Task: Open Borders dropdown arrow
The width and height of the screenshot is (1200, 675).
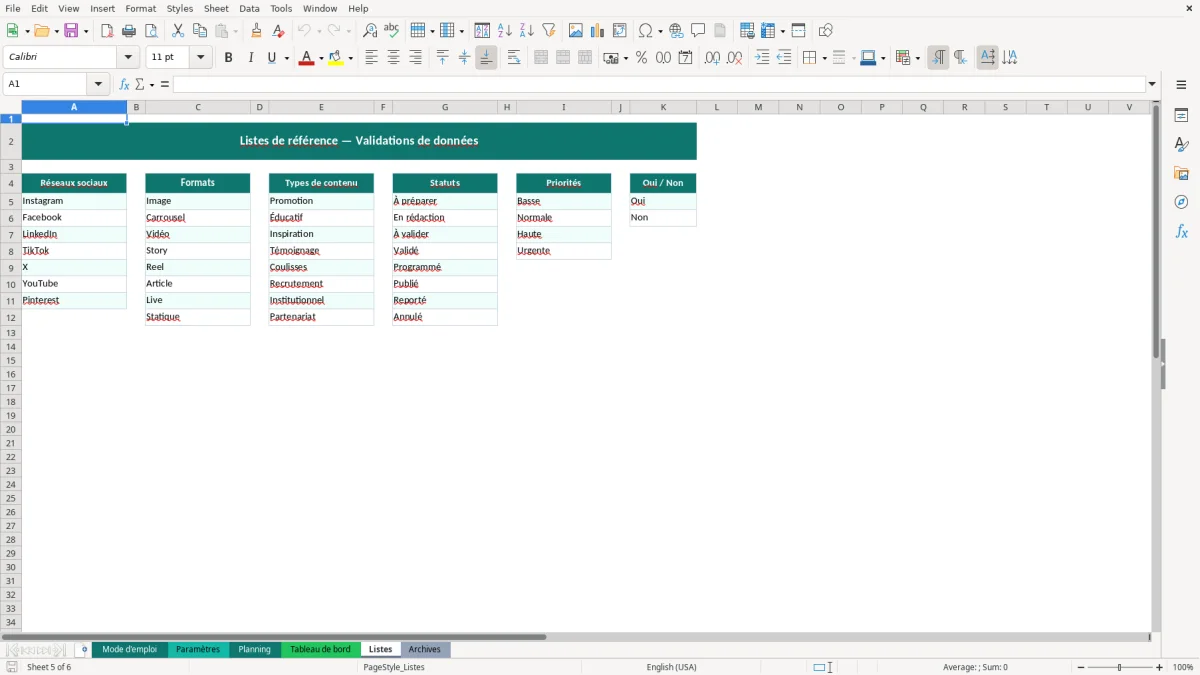Action: point(824,58)
